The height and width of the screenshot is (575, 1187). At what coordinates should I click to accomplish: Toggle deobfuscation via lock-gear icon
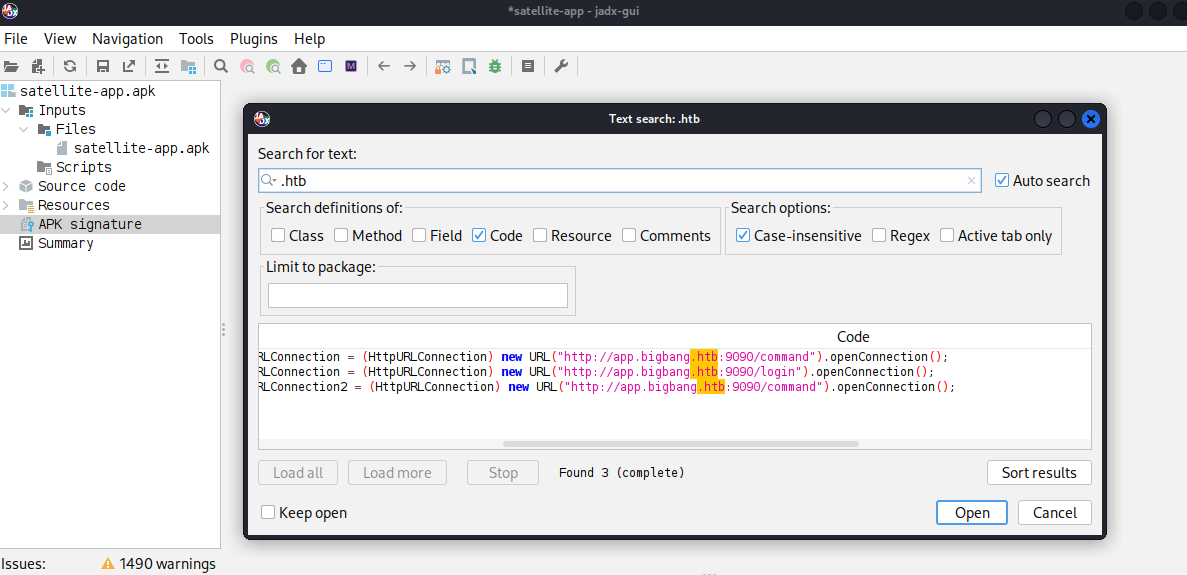(443, 67)
